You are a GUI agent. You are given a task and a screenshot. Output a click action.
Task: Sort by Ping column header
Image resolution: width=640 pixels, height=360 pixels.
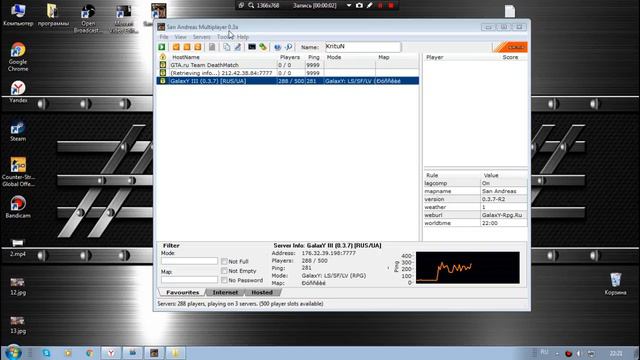pos(314,57)
